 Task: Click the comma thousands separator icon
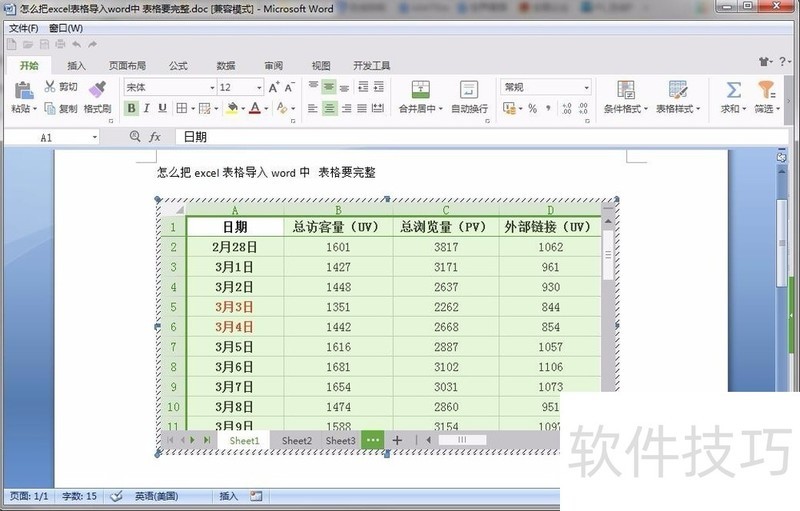point(548,108)
